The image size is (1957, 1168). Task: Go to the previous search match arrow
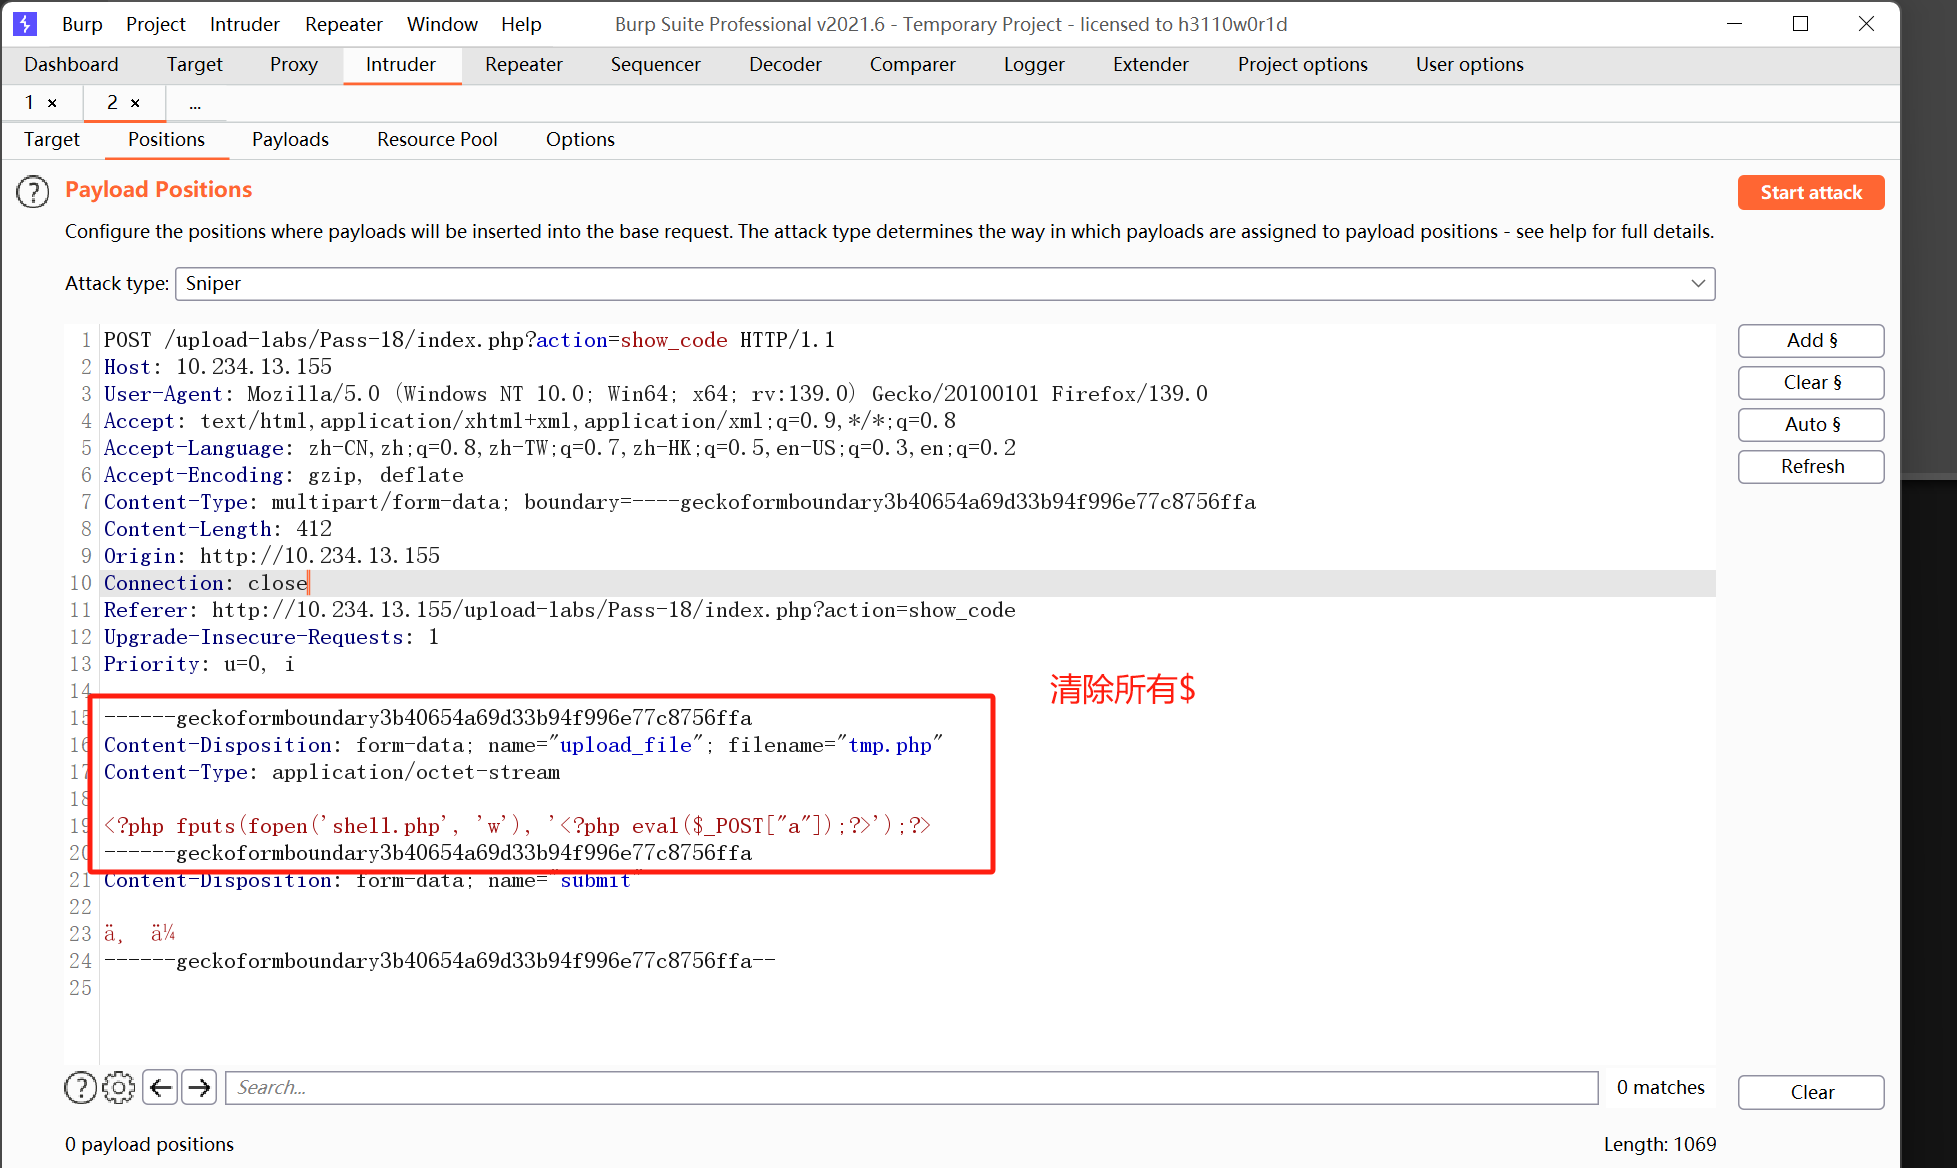160,1087
